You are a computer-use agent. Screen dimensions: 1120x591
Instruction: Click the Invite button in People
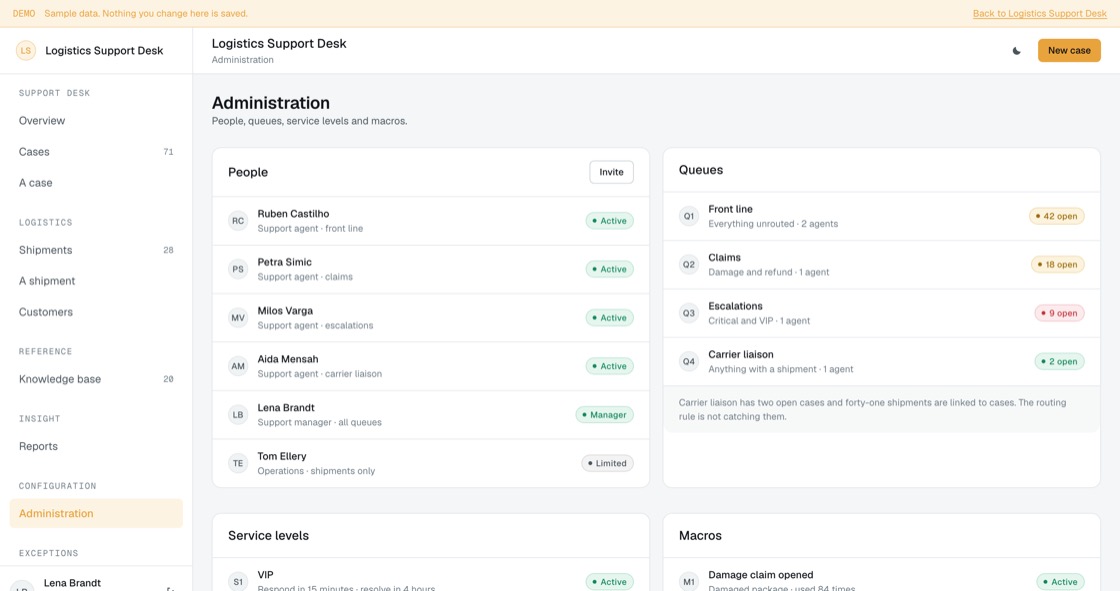[611, 172]
